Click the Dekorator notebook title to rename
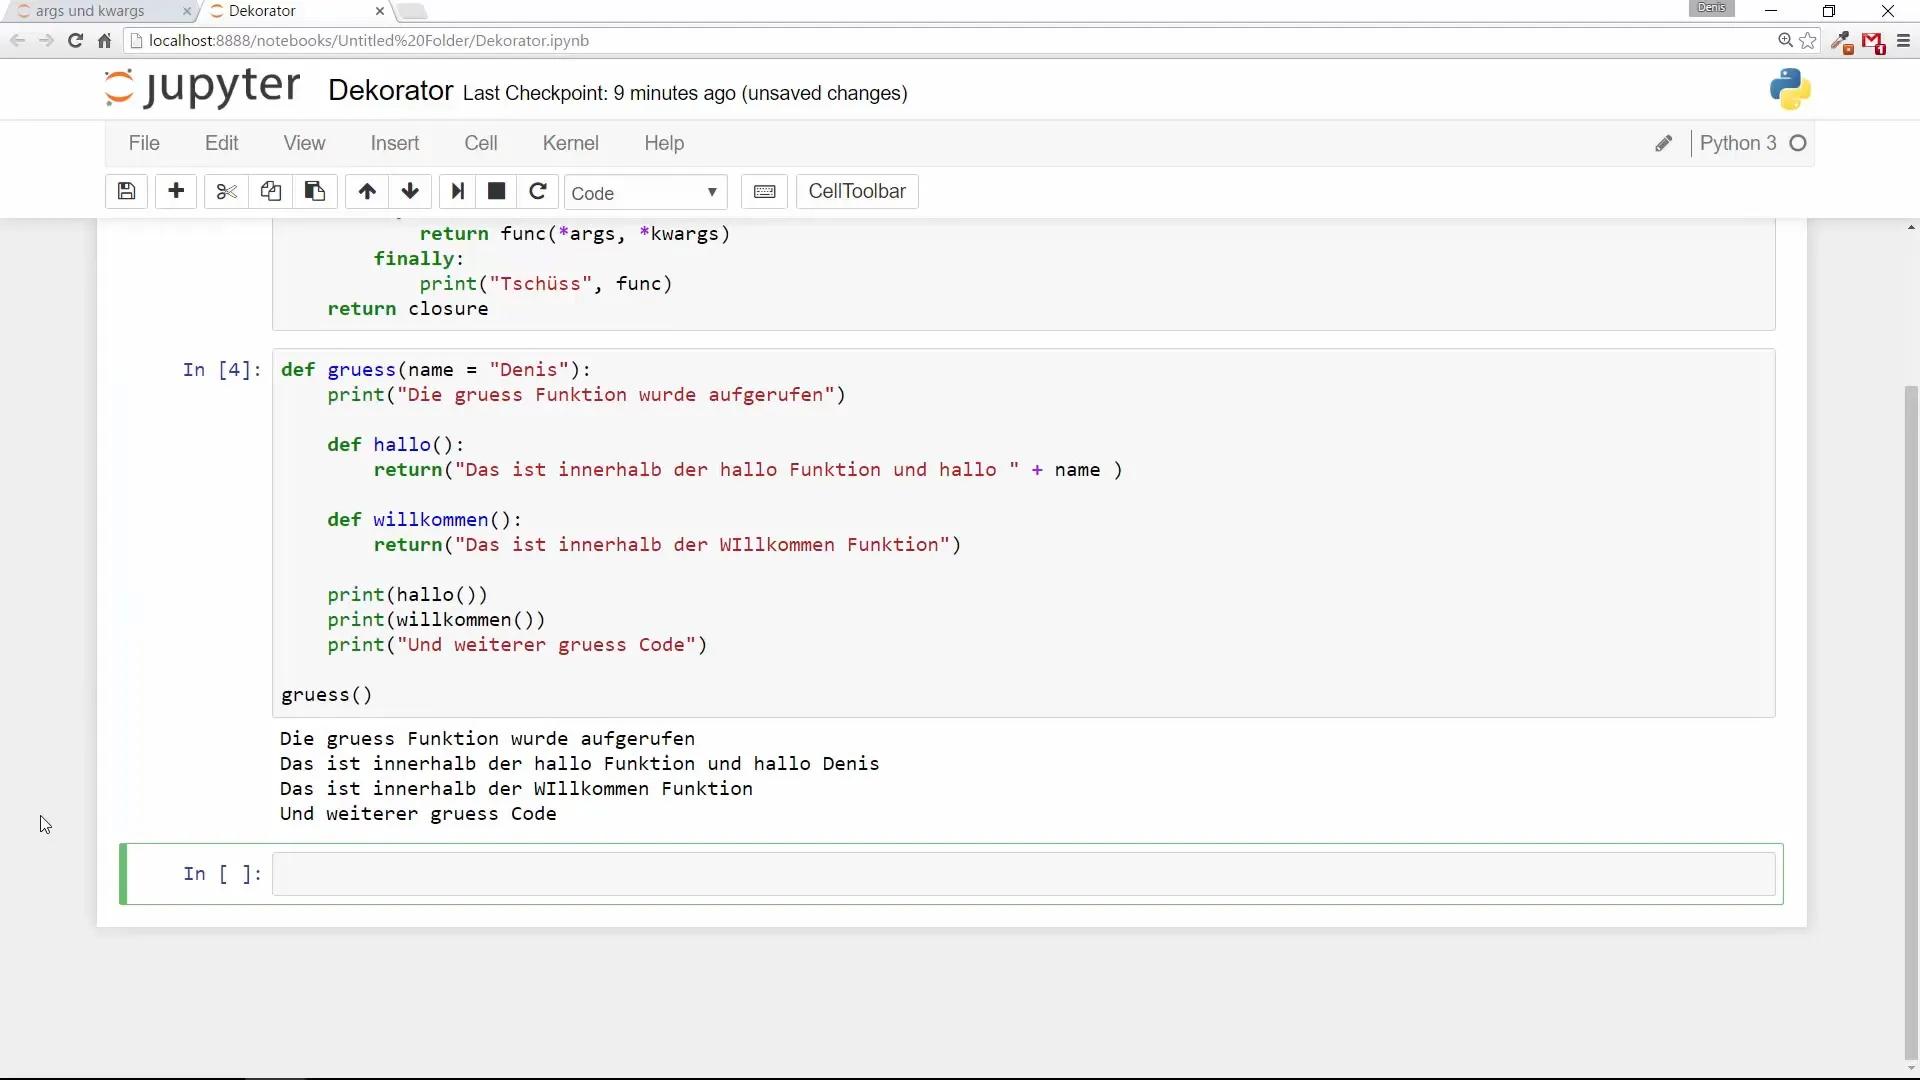The width and height of the screenshot is (1920, 1080). tap(390, 91)
